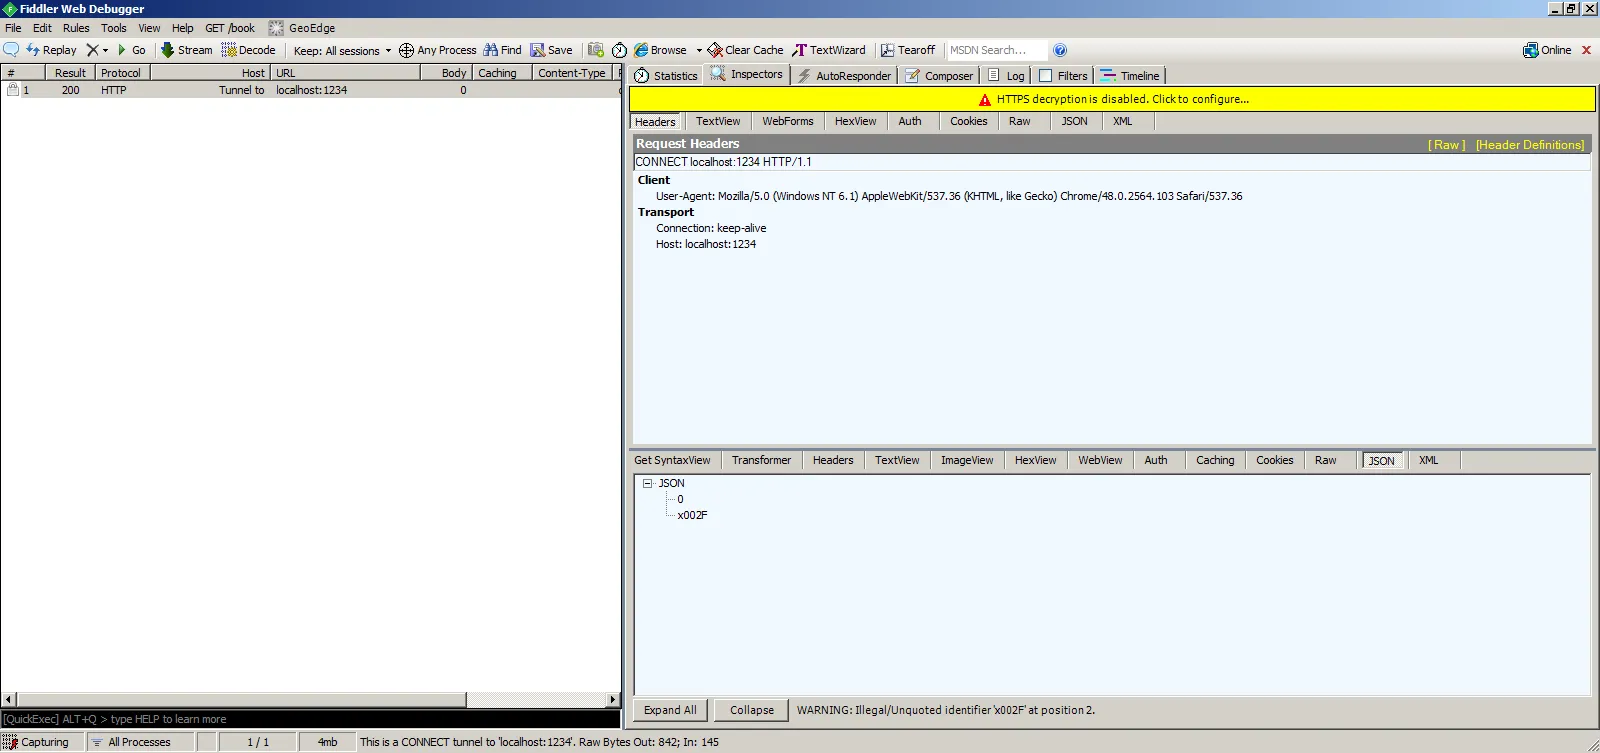Click the Expand All button
Viewport: 1600px width, 753px height.
670,710
